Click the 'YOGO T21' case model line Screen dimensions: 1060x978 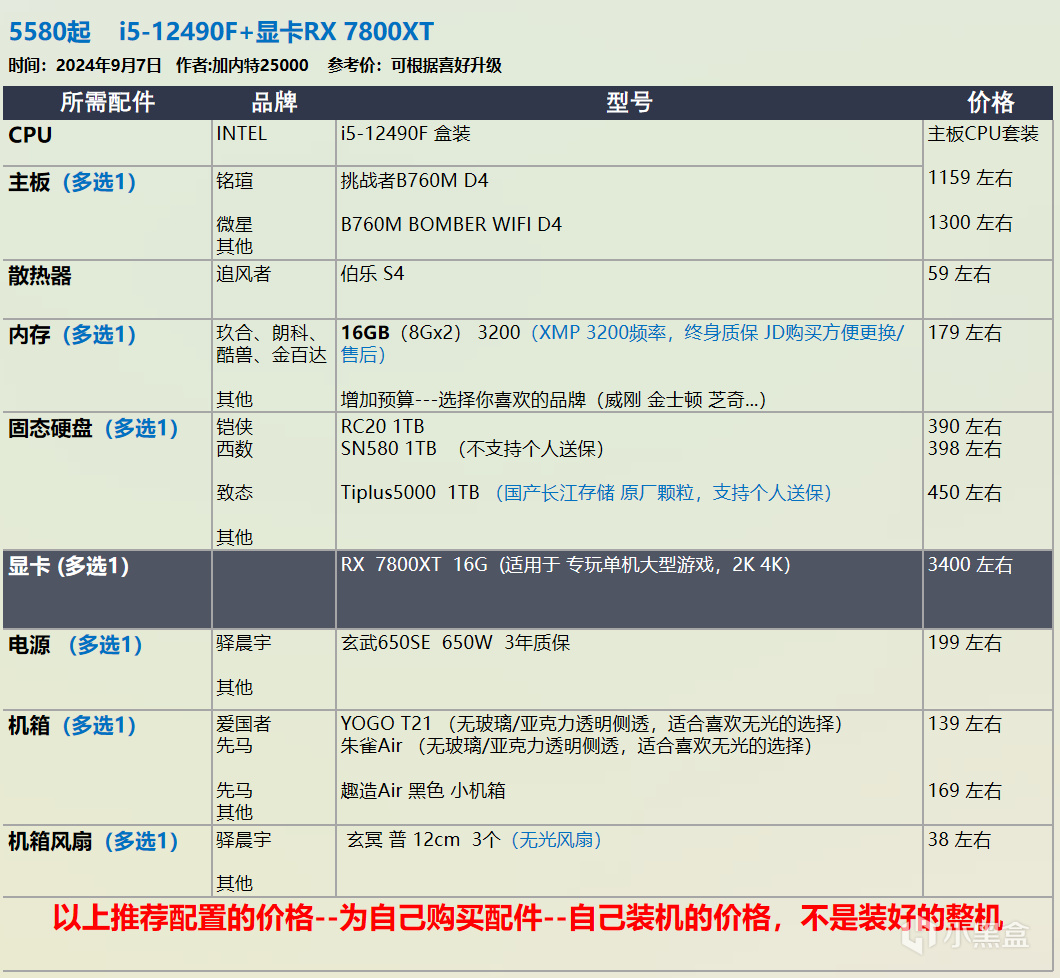pyautogui.click(x=592, y=724)
